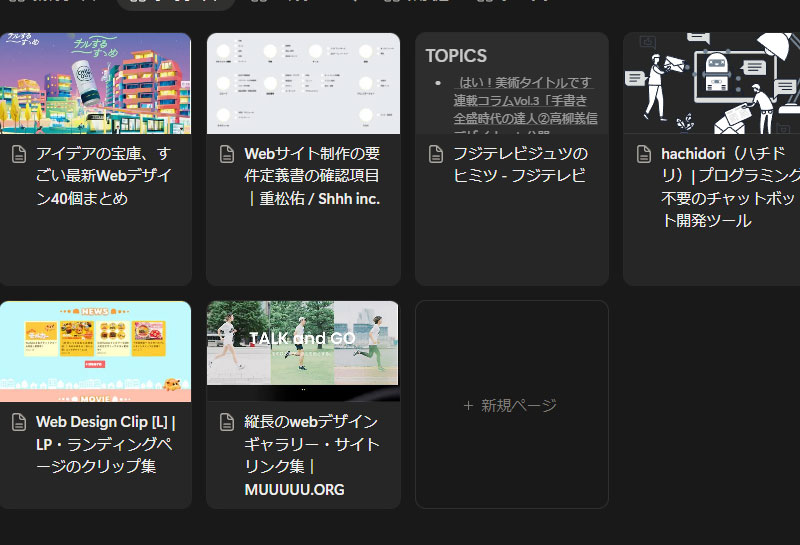The image size is (800, 545).
Task: Open the hachidori robot illustration thumbnail
Action: [x=711, y=83]
